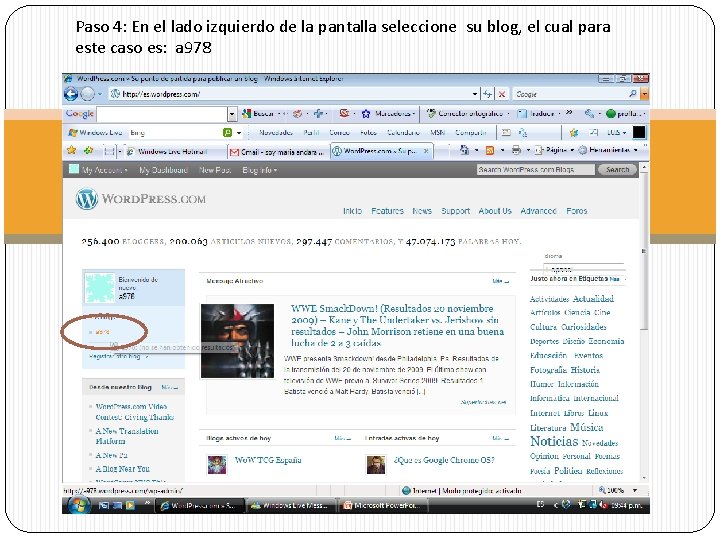
Task: Click Correo on the Windows Live toolbar
Action: [339, 133]
